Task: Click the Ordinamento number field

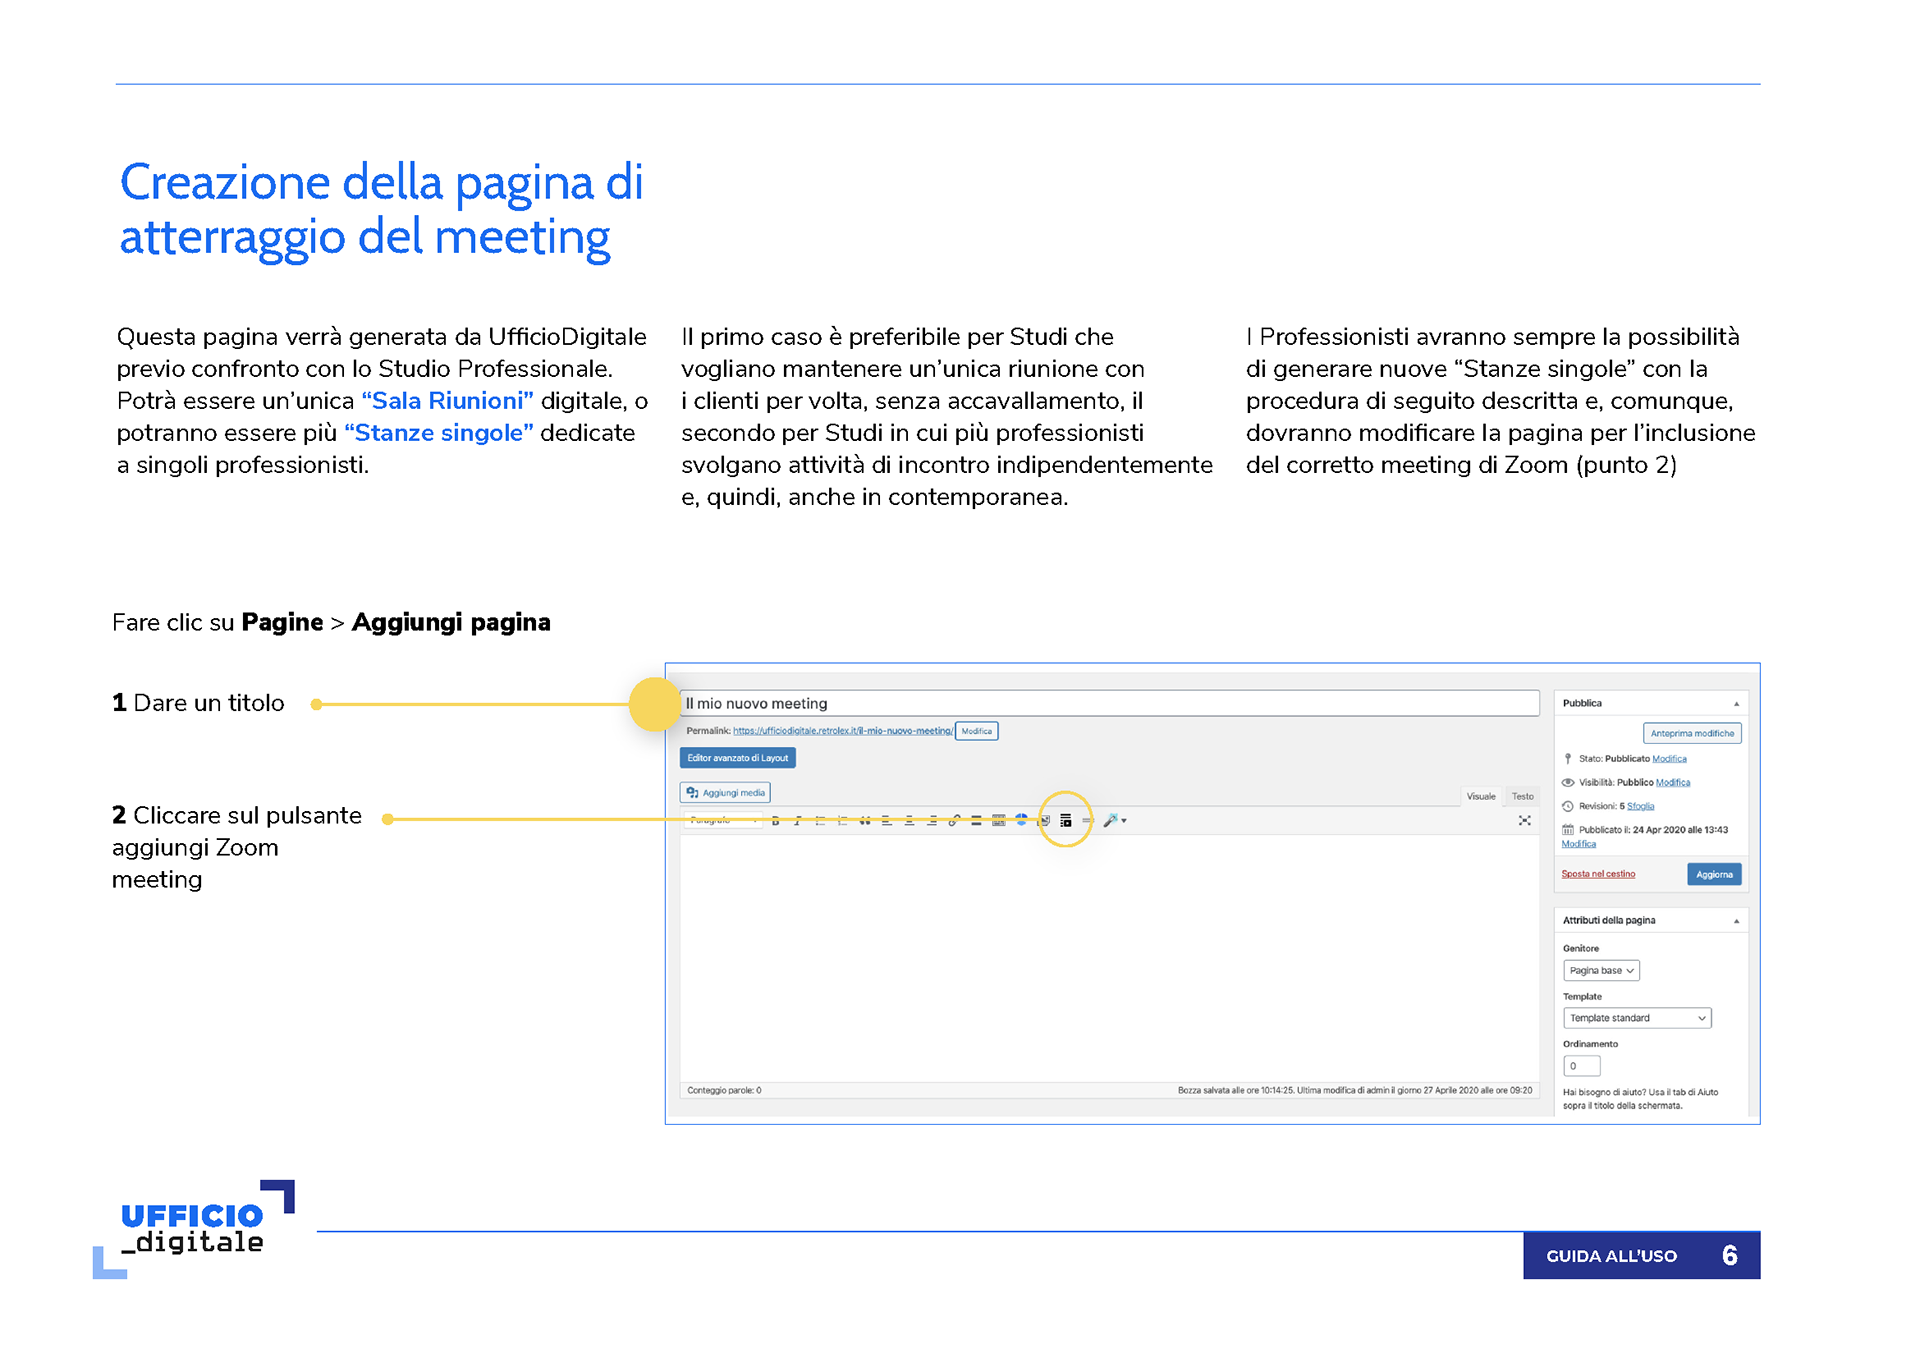Action: [x=1580, y=1066]
